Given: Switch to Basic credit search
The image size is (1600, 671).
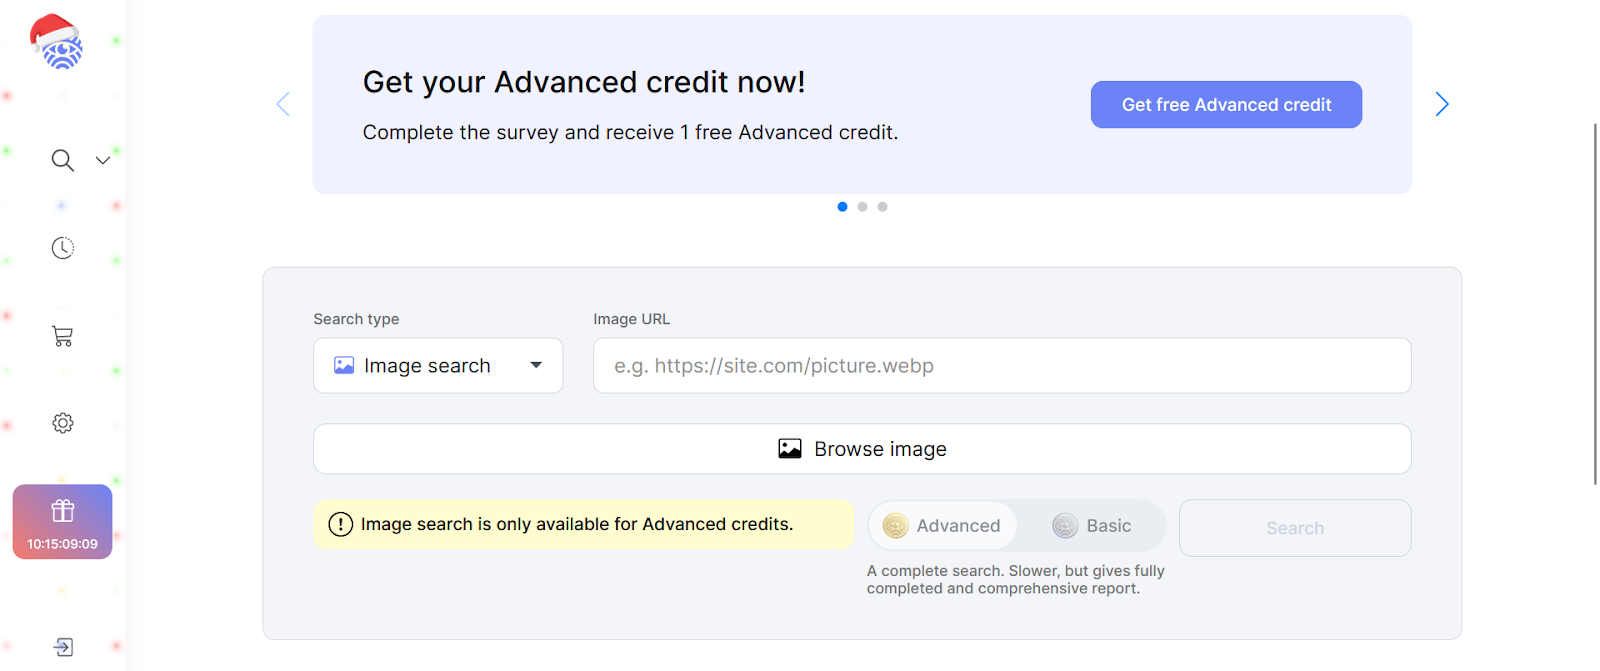Looking at the screenshot, I should pos(1092,526).
